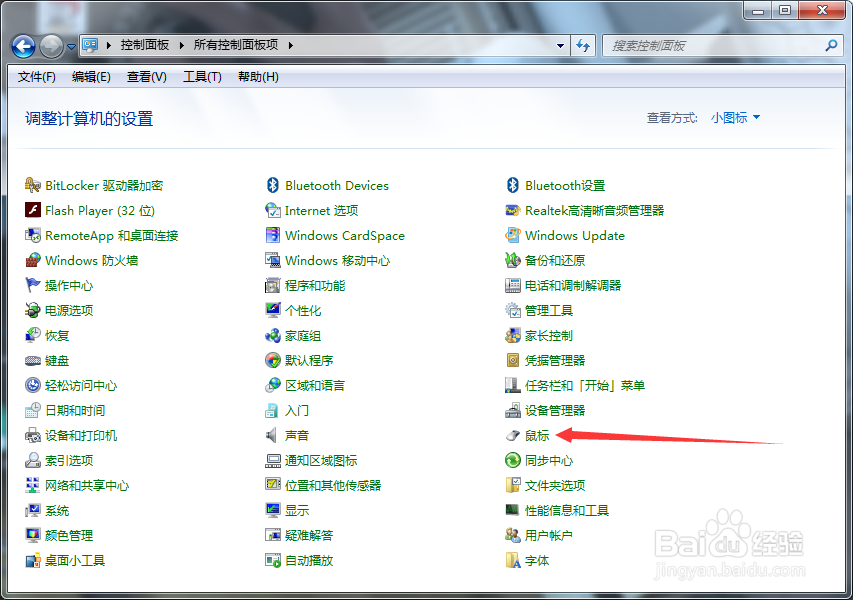Open the 查看(V) menu
Screen dimensions: 853x600
pos(146,77)
